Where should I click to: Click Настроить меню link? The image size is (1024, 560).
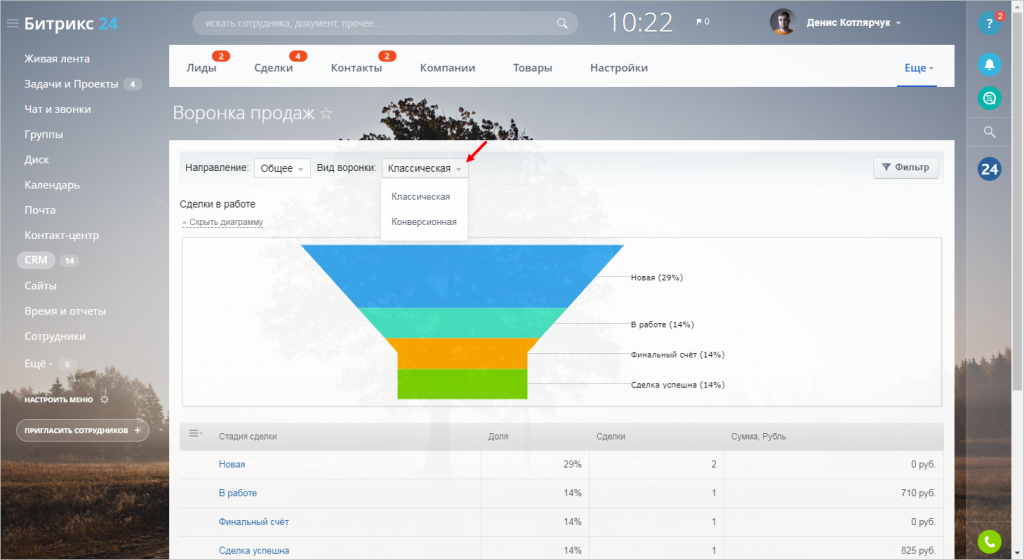[x=59, y=399]
